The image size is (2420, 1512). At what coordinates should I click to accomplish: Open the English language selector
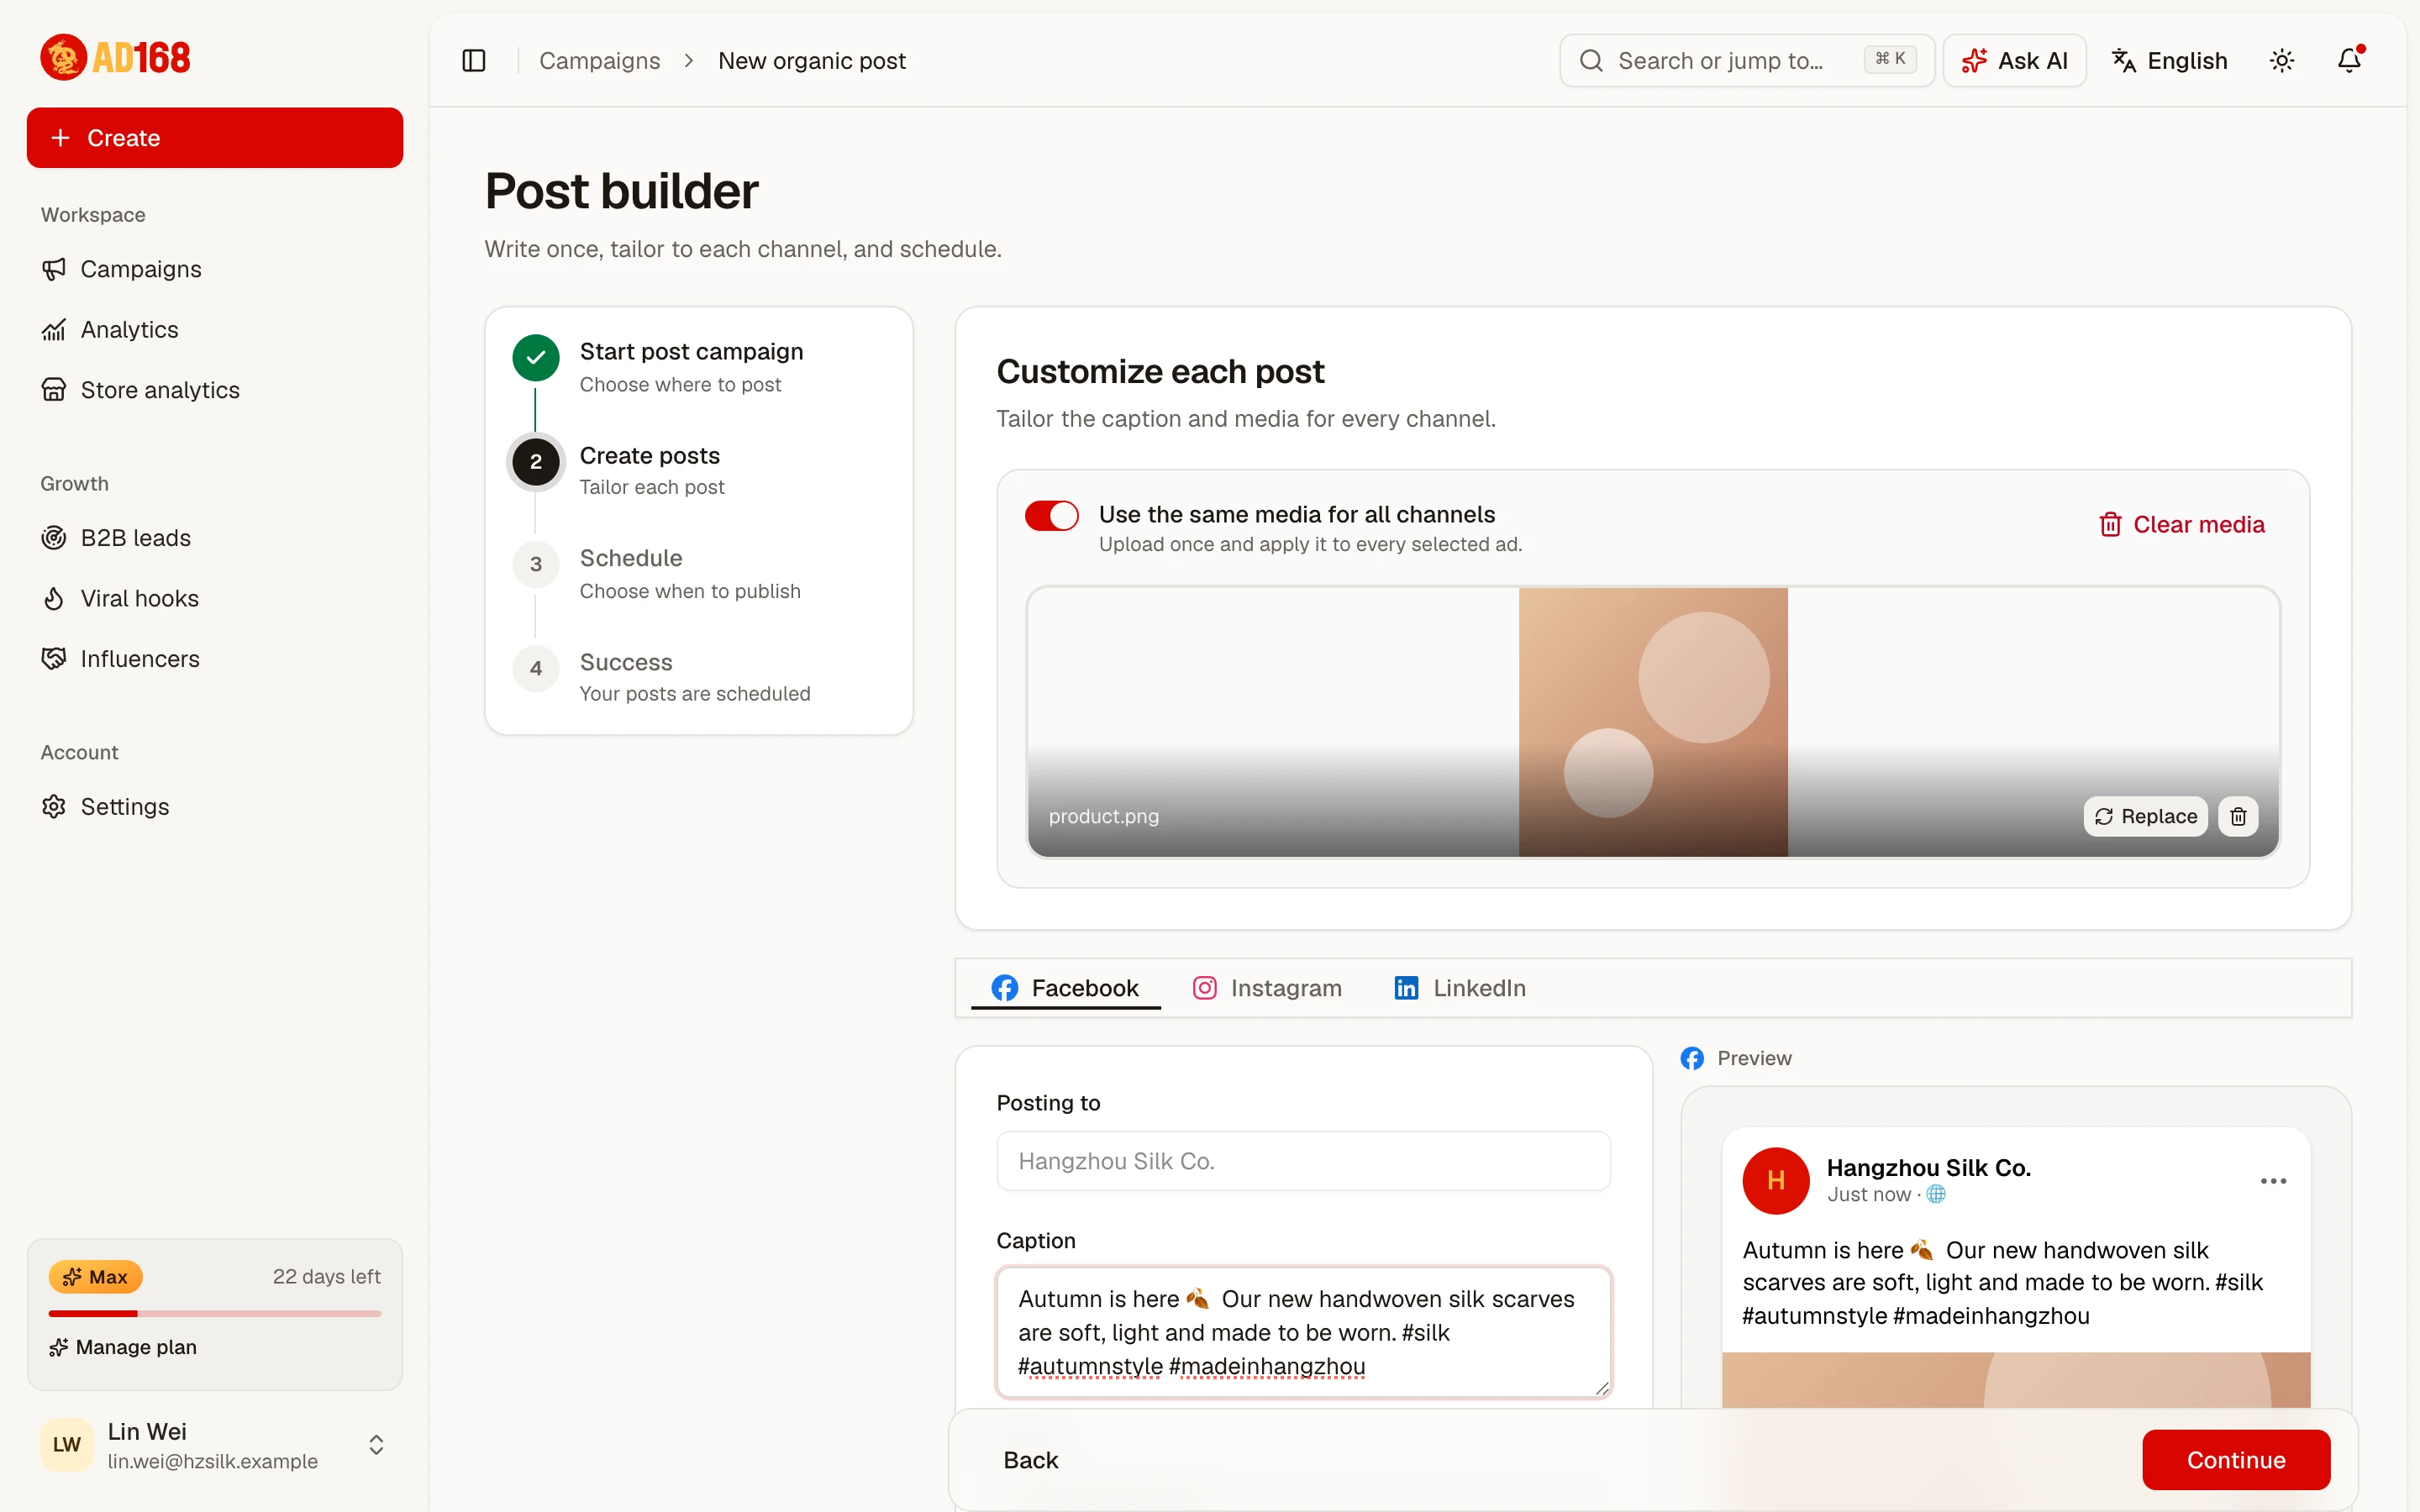click(2170, 61)
